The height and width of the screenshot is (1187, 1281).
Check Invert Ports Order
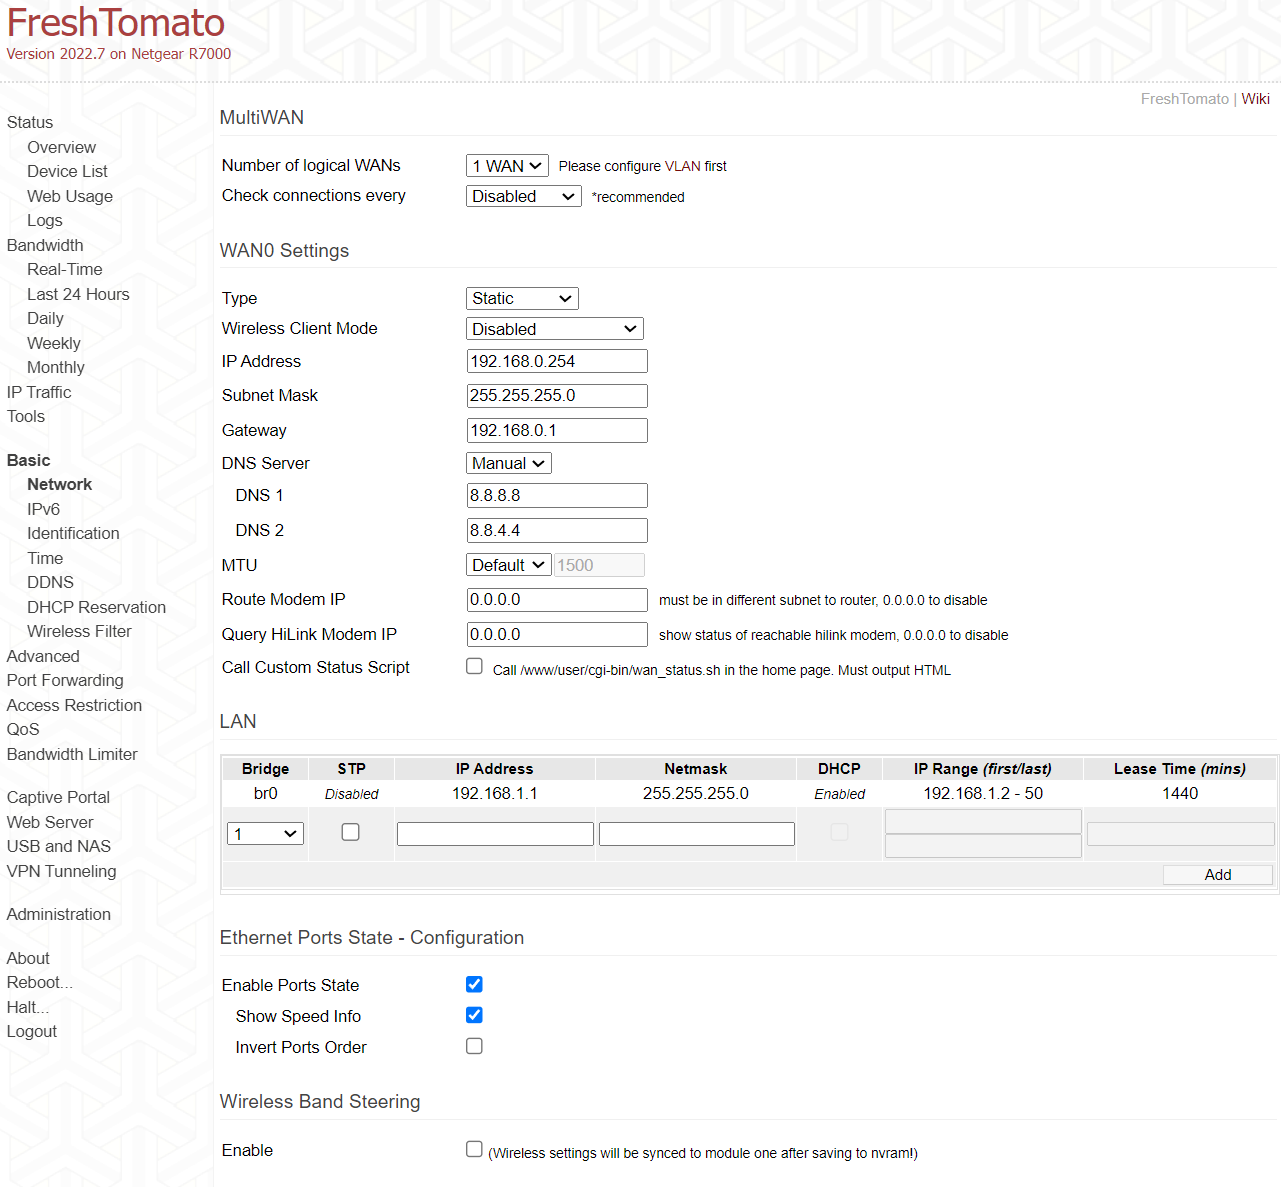click(475, 1046)
